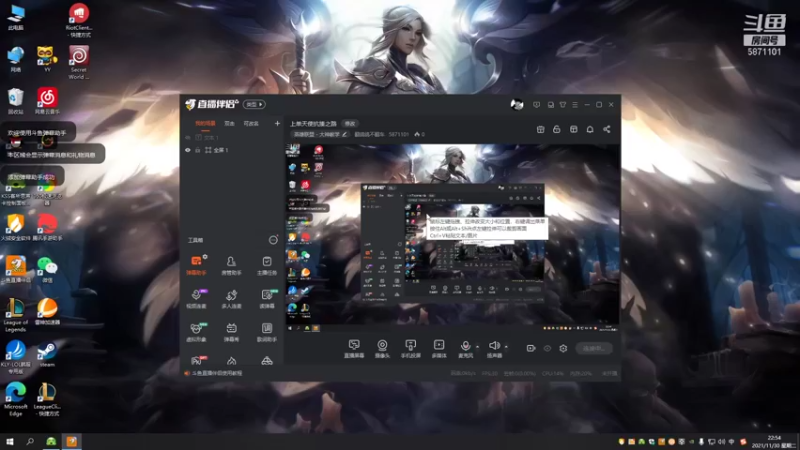800x450 pixels.
Task: Open 微信 WeChat desktop shortcut
Action: (47, 271)
